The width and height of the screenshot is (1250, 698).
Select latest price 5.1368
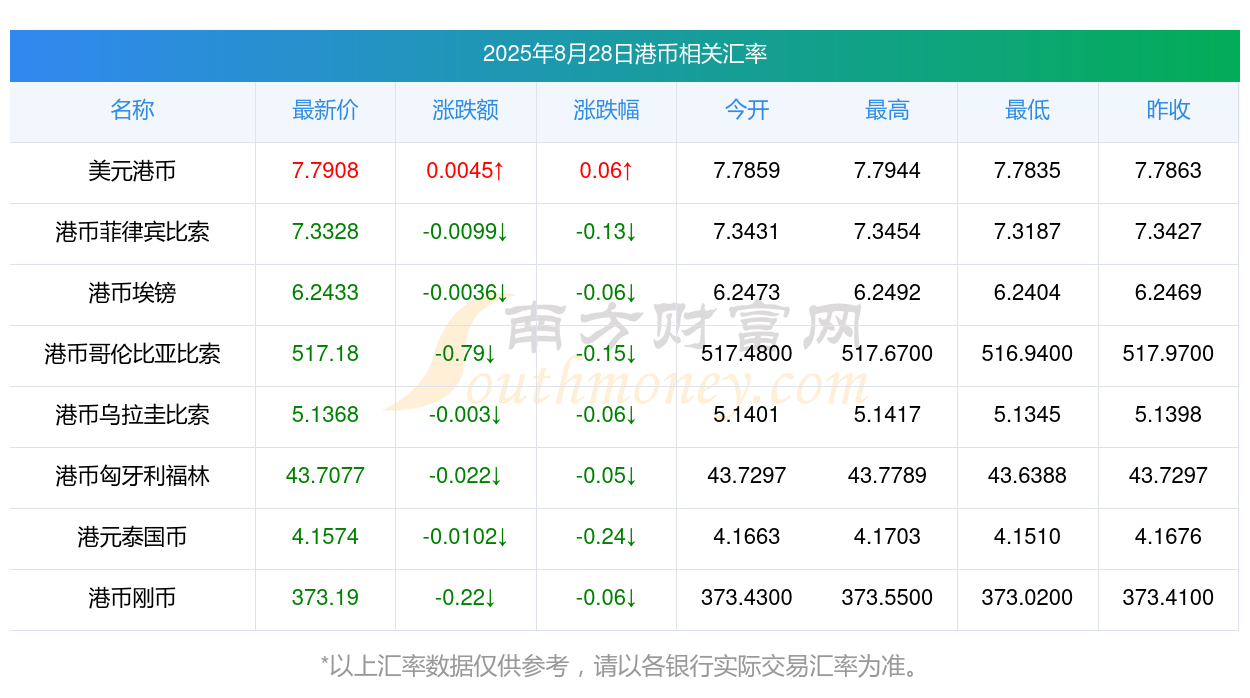[325, 415]
